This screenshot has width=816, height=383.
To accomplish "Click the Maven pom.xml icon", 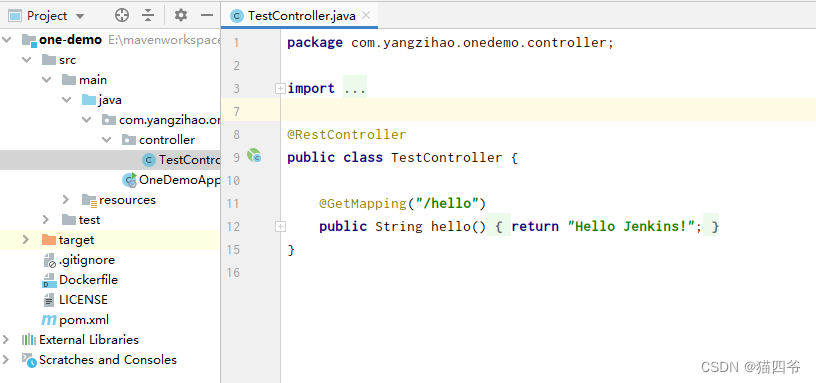I will (49, 320).
